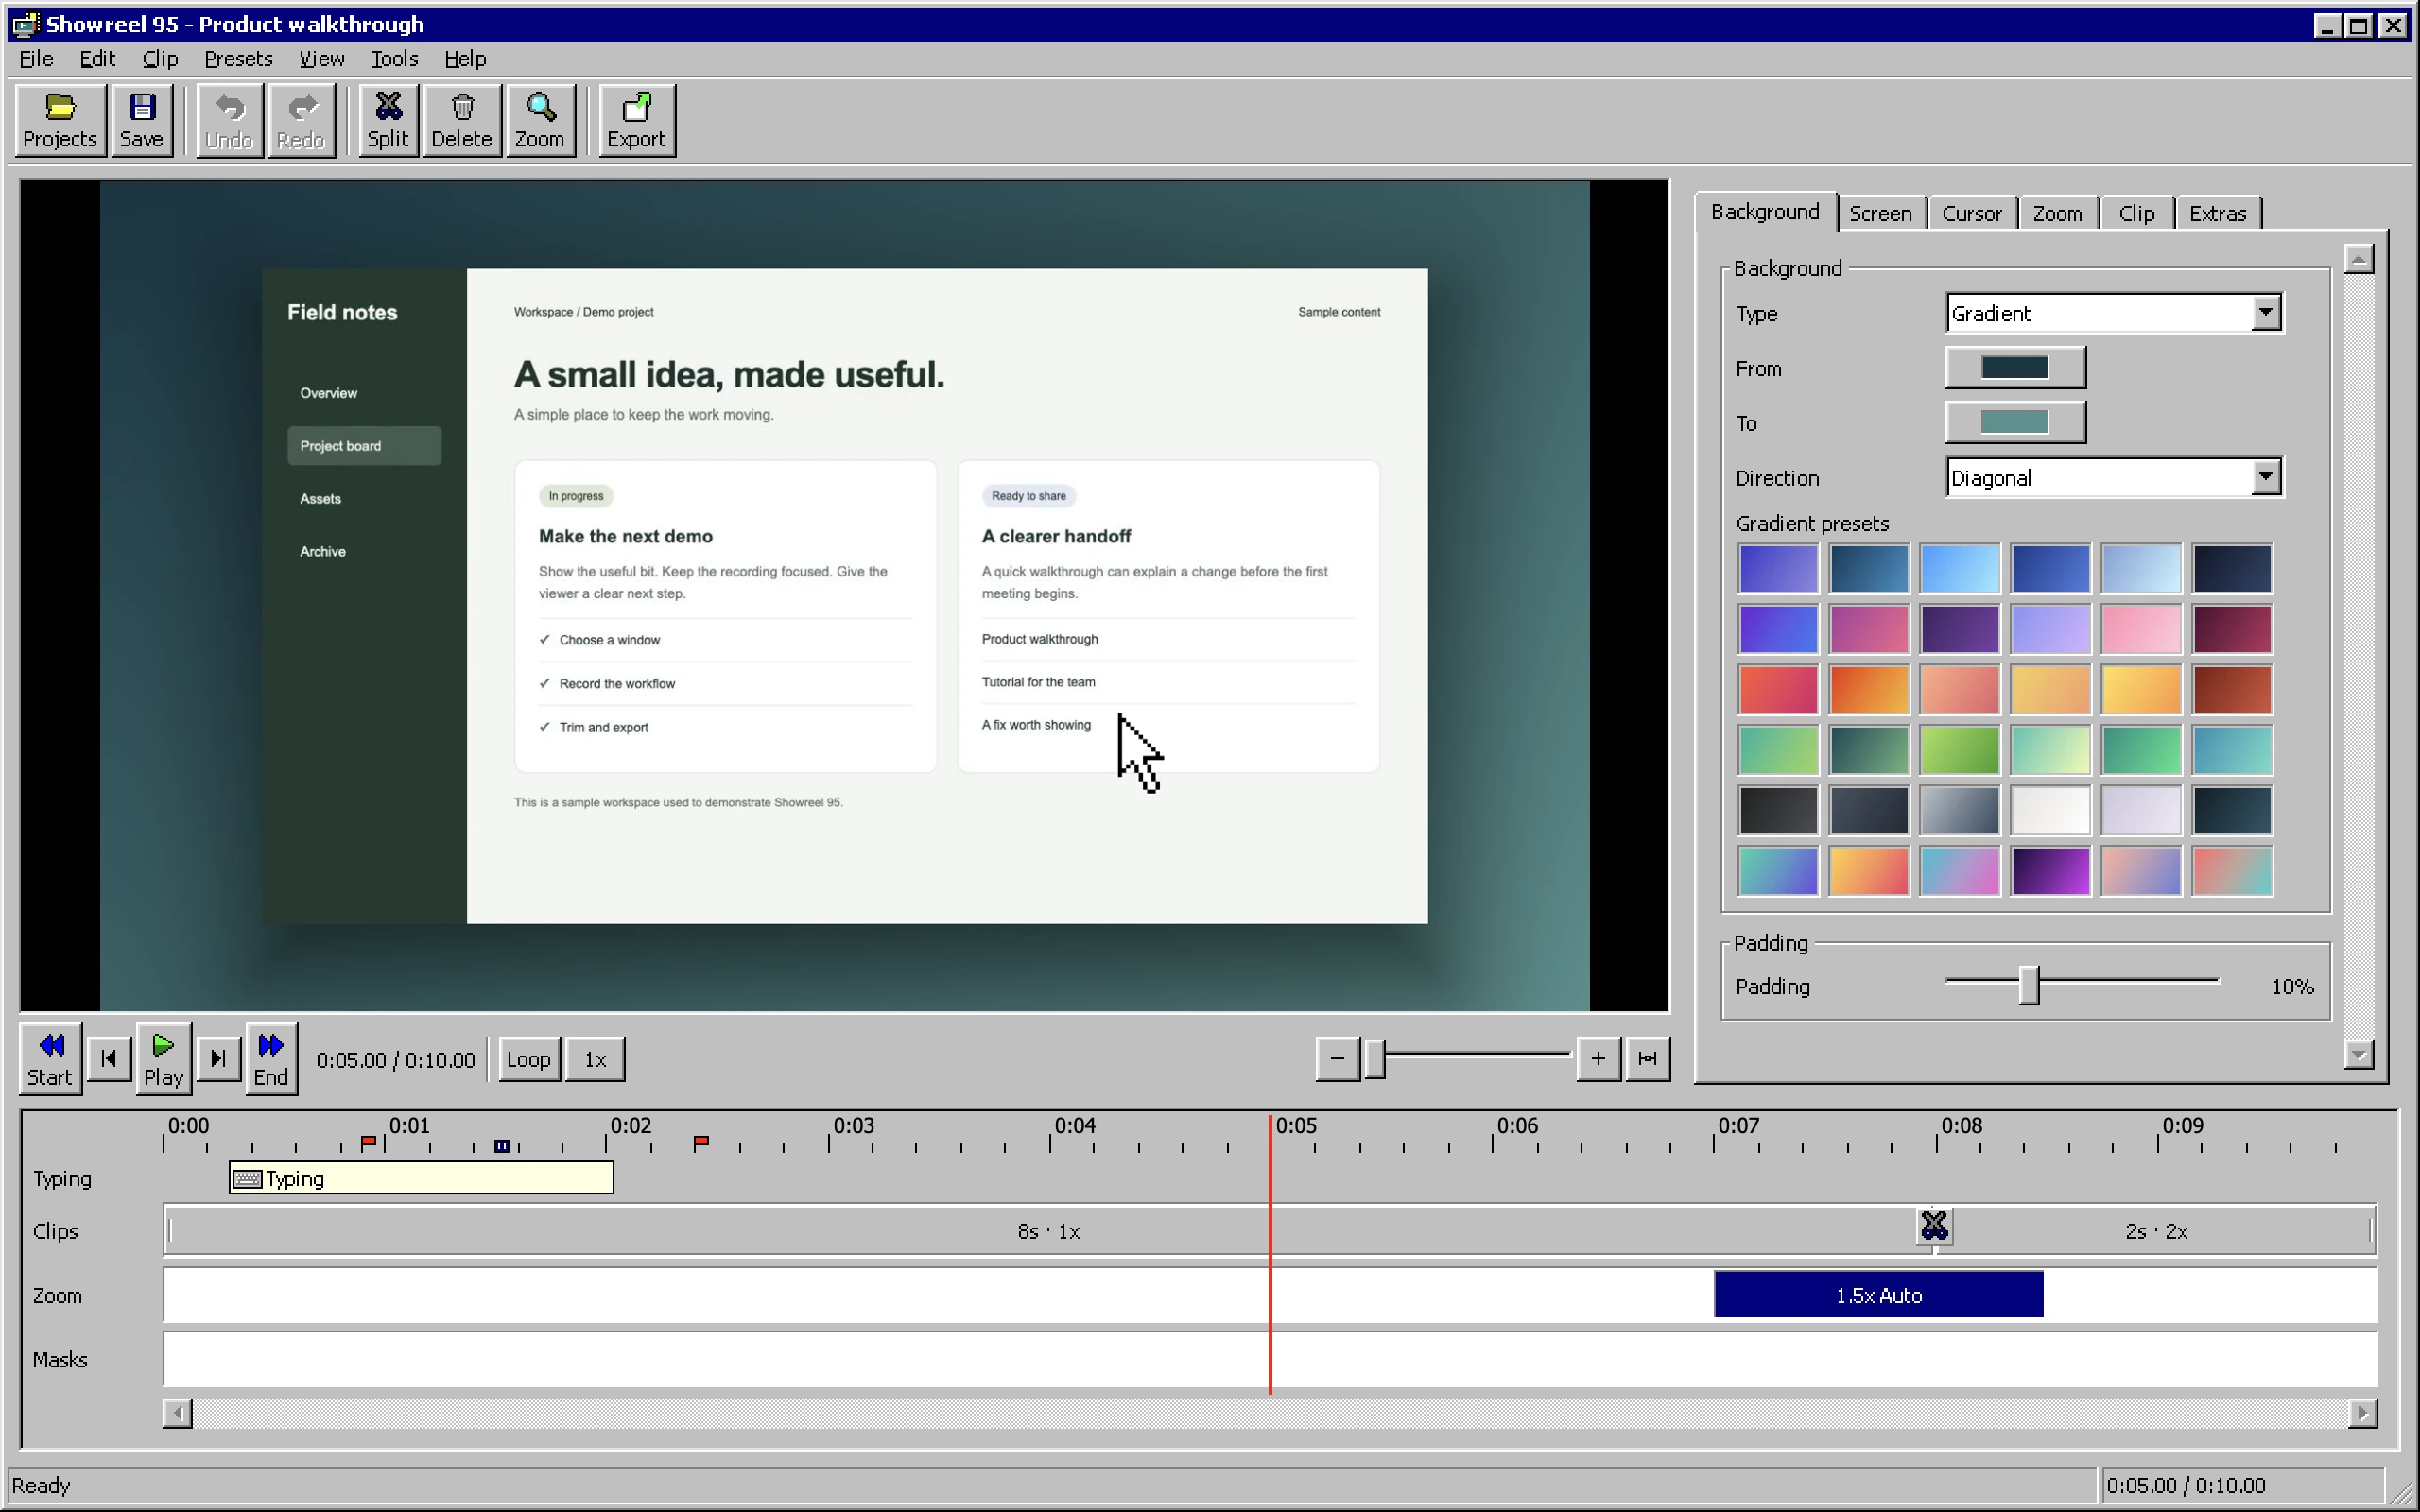Click the red flag marker after 0:02
The height and width of the screenshot is (1512, 2420).
tap(701, 1142)
